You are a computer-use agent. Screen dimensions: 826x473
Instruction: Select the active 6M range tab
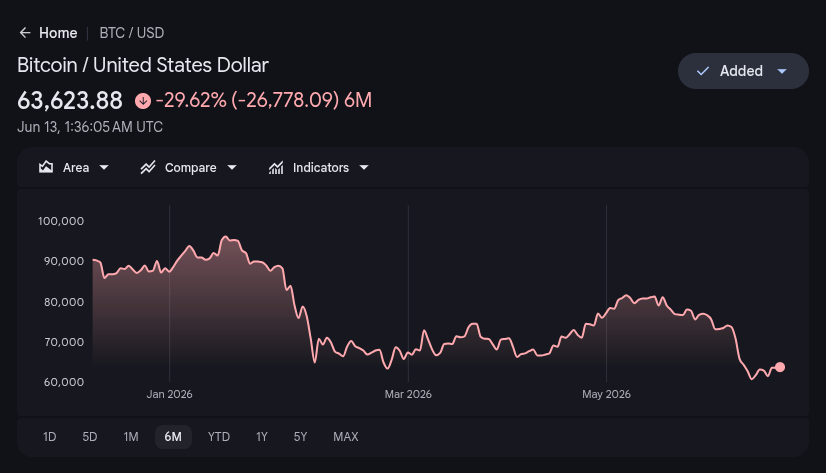tap(173, 437)
